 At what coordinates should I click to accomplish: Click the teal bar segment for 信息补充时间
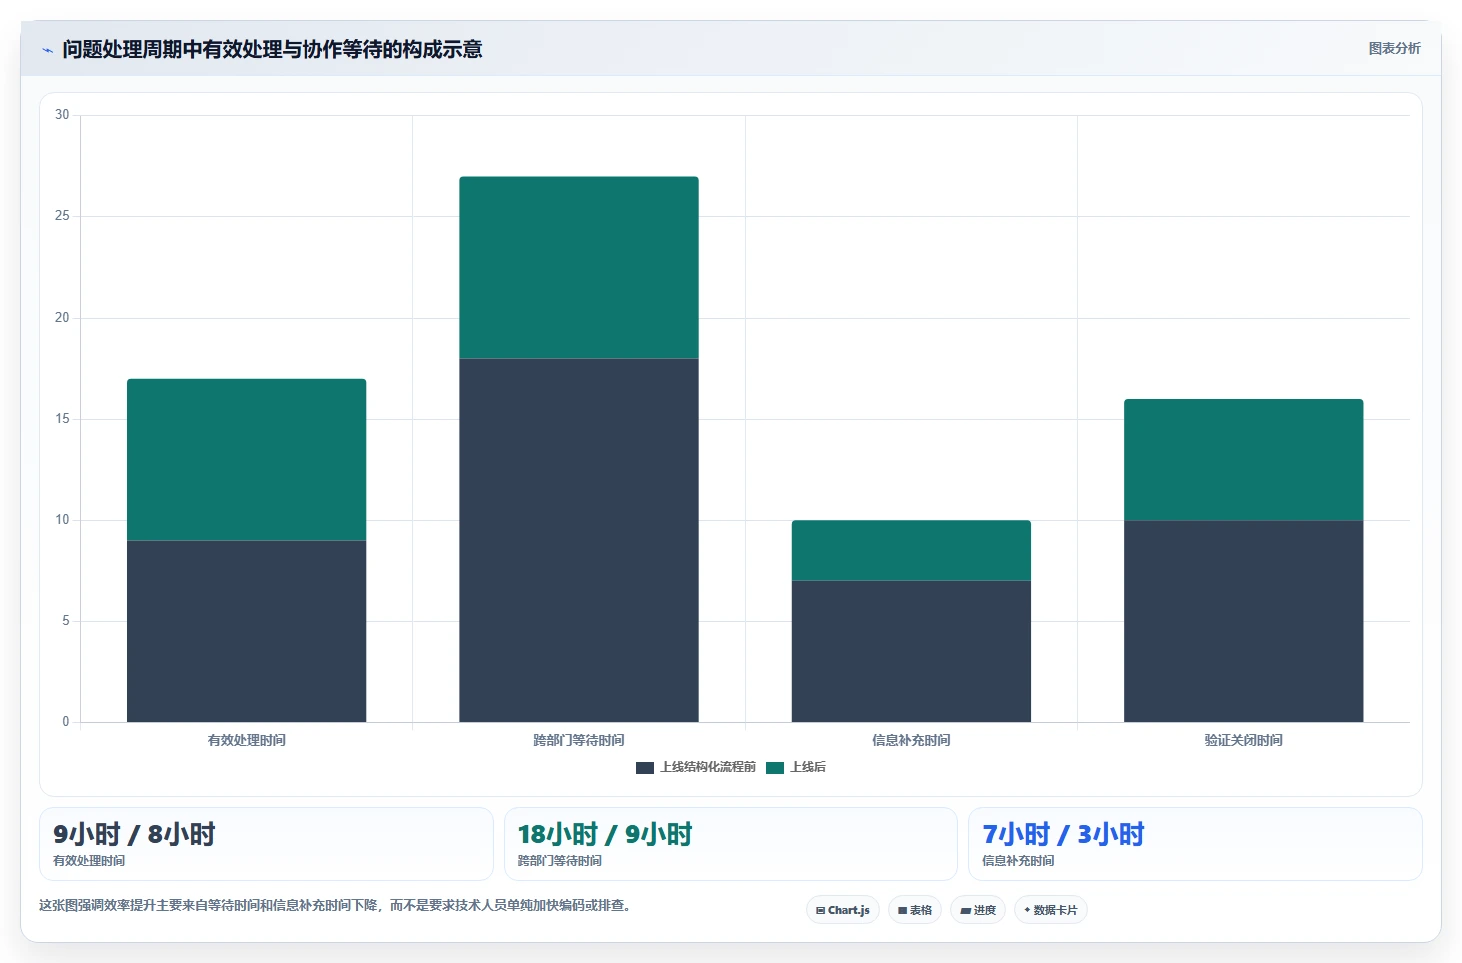[911, 550]
